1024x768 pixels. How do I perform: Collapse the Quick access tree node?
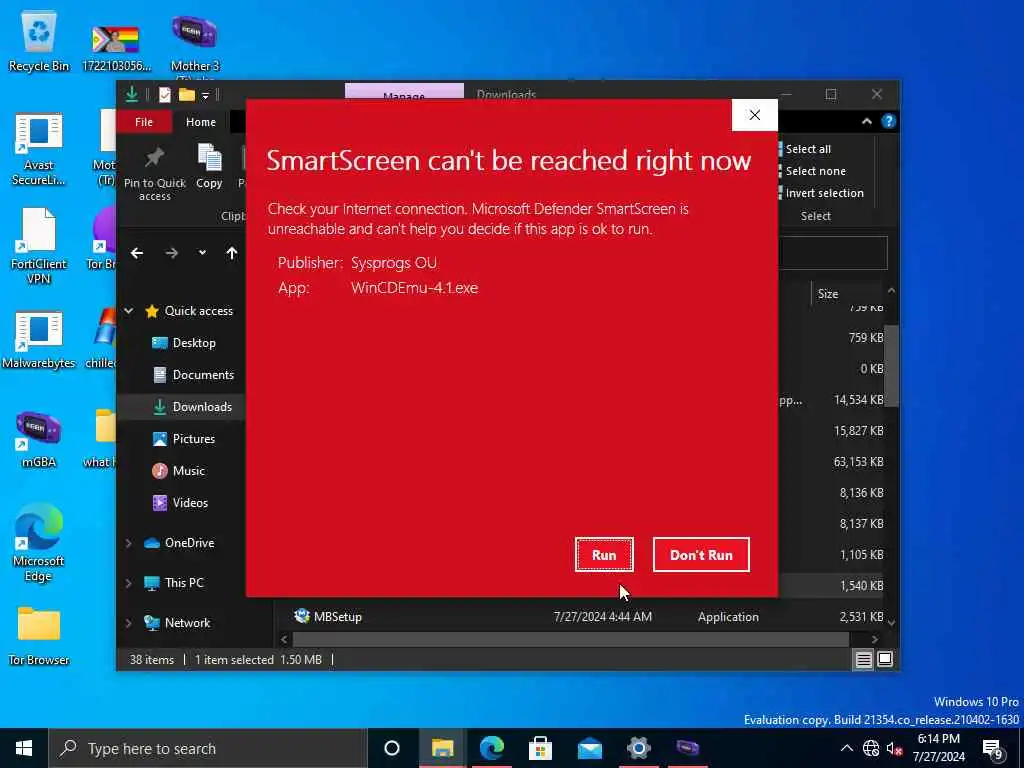pos(129,311)
